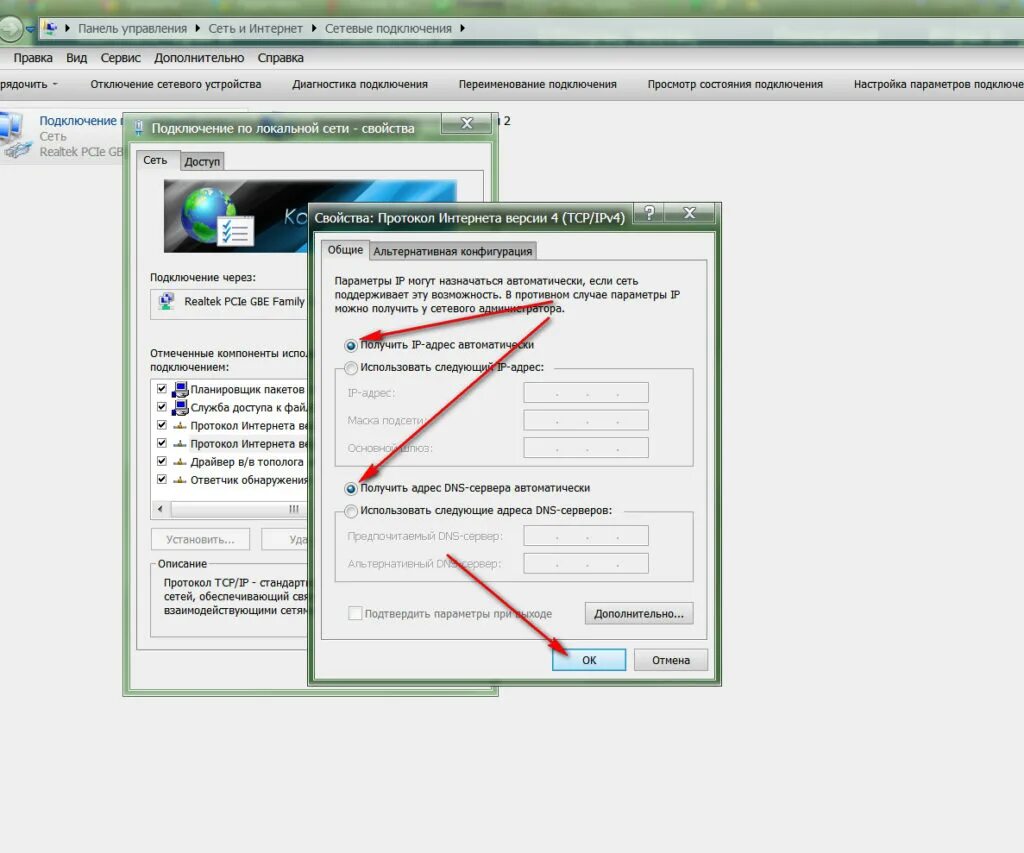The height and width of the screenshot is (853, 1024).
Task: Open the 'Сервис' menu
Action: coord(121,57)
